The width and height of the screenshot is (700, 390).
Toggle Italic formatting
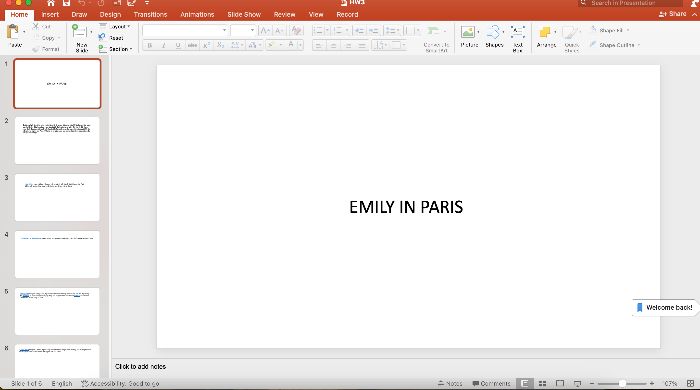pos(164,45)
